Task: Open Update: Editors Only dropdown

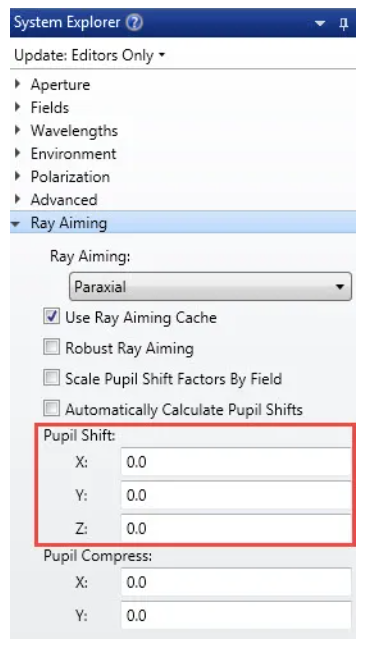Action: coord(90,55)
